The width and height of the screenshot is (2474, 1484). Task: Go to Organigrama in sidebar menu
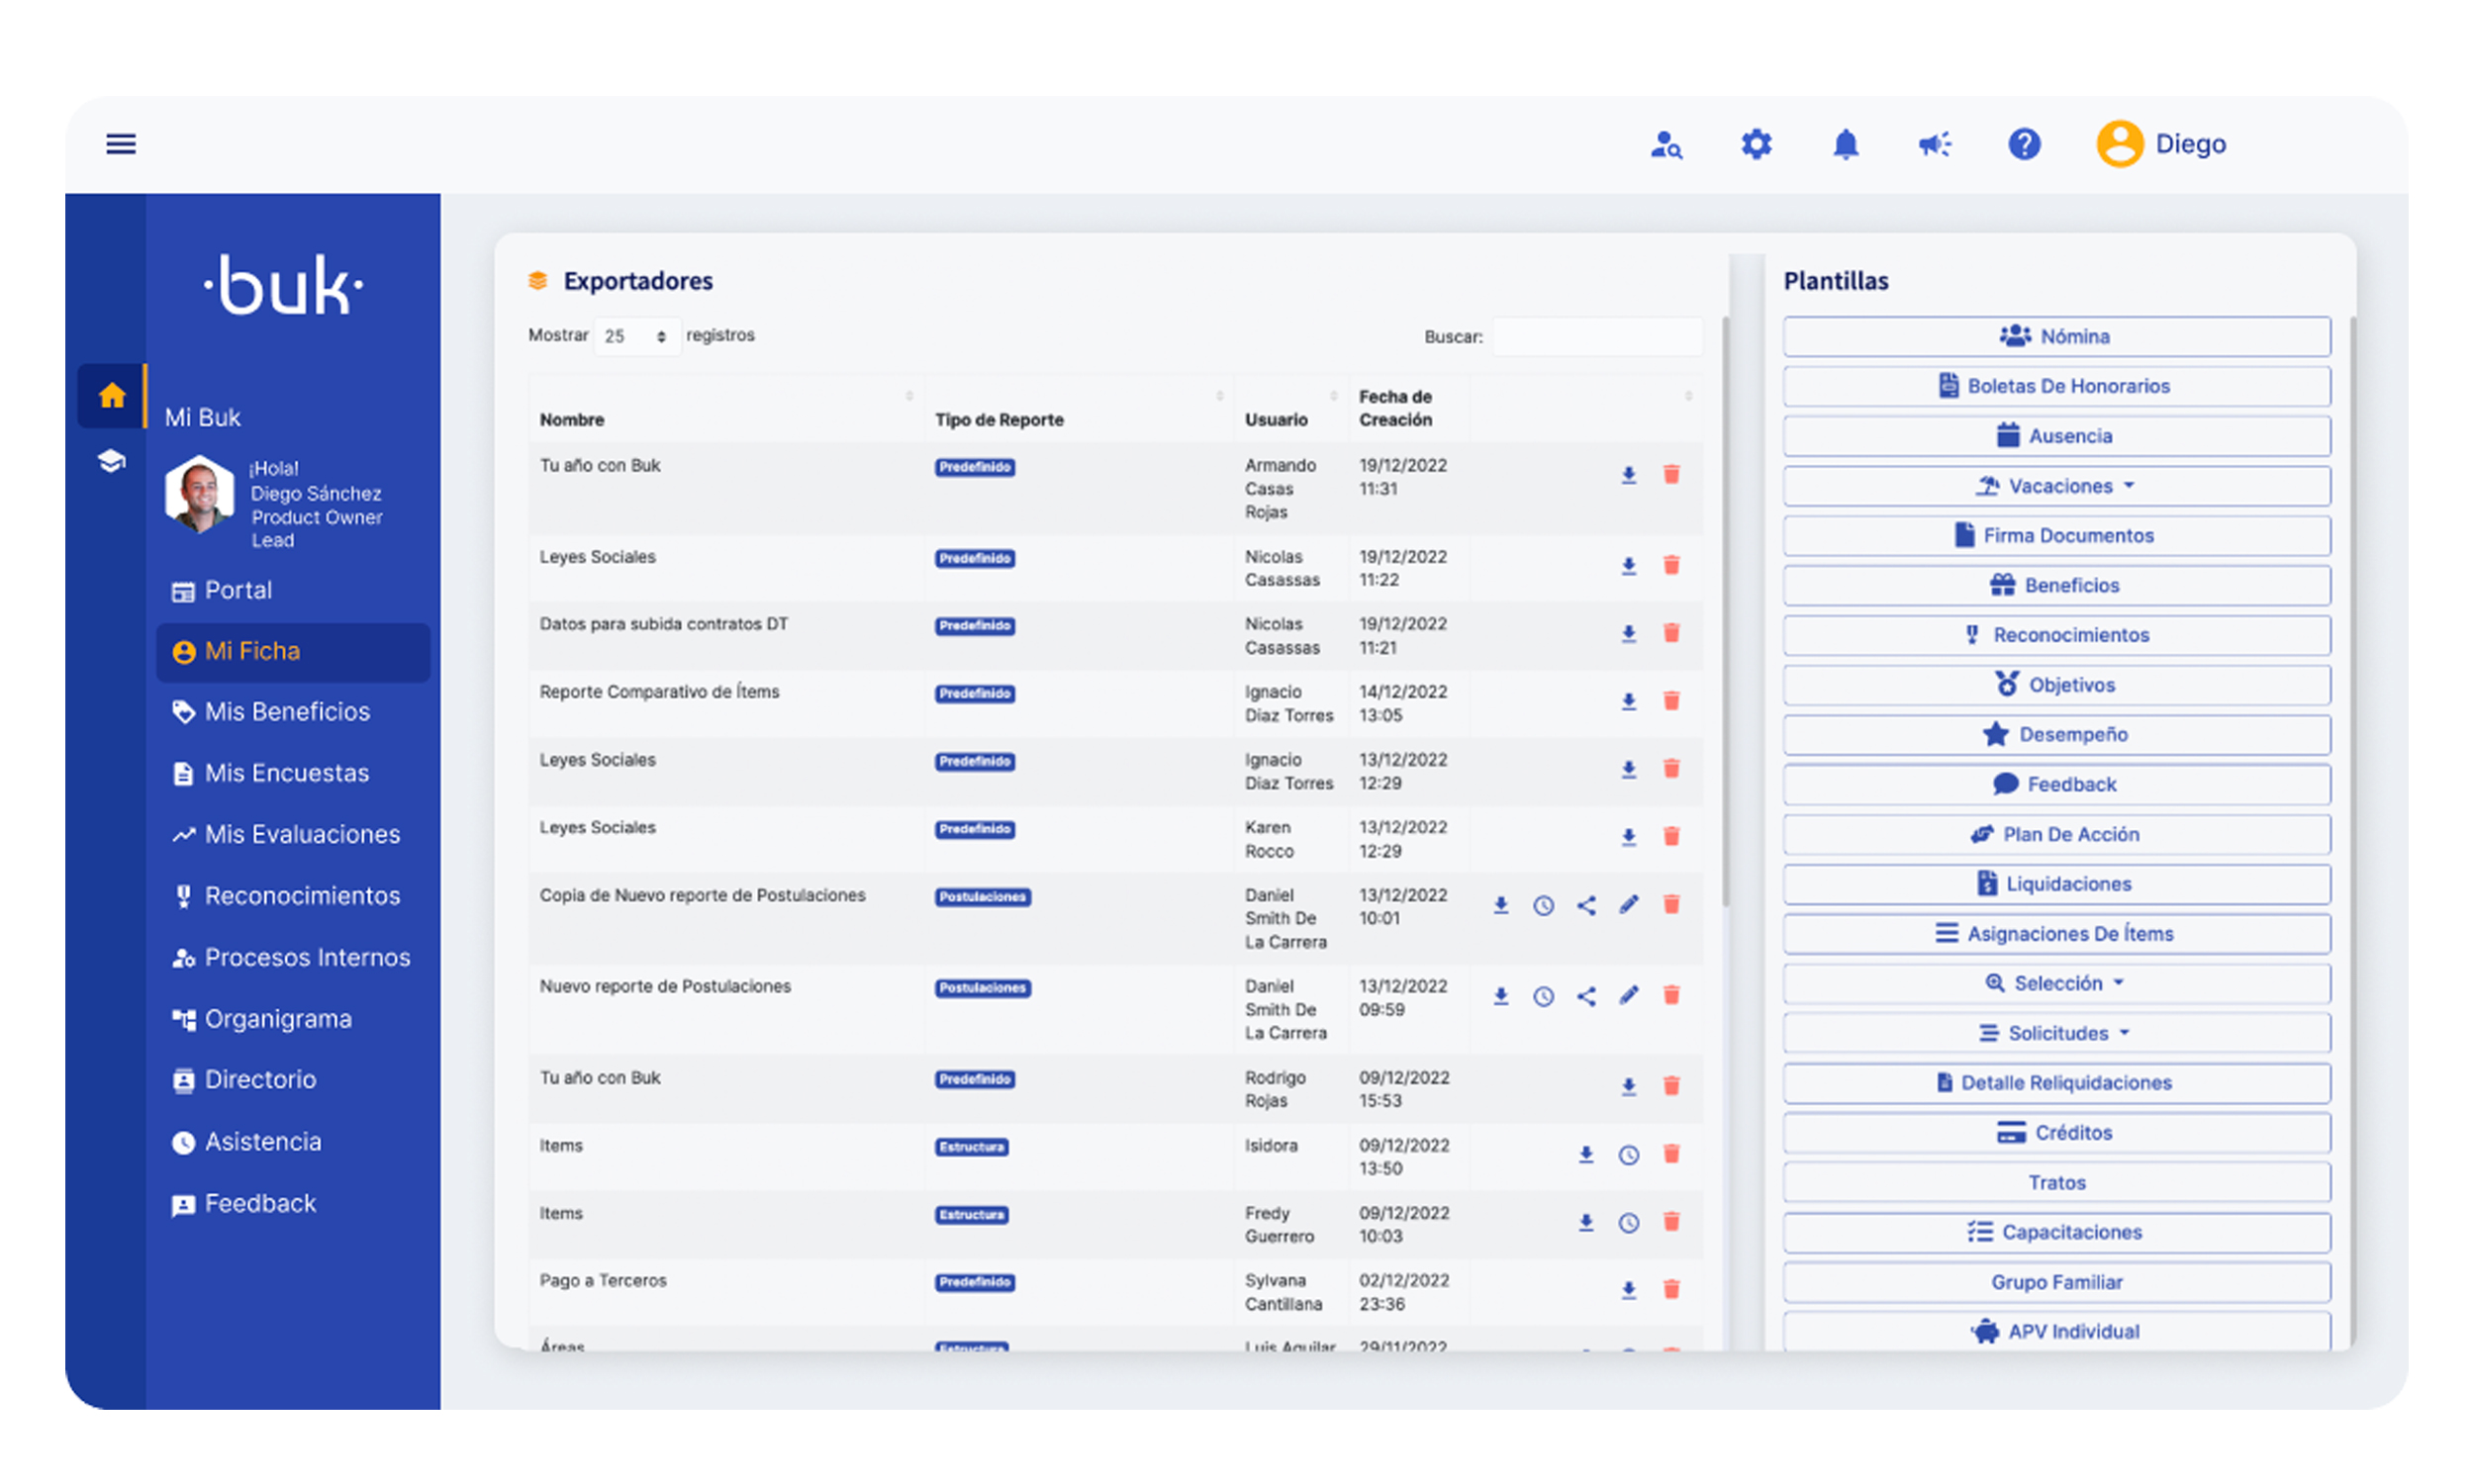(278, 1019)
